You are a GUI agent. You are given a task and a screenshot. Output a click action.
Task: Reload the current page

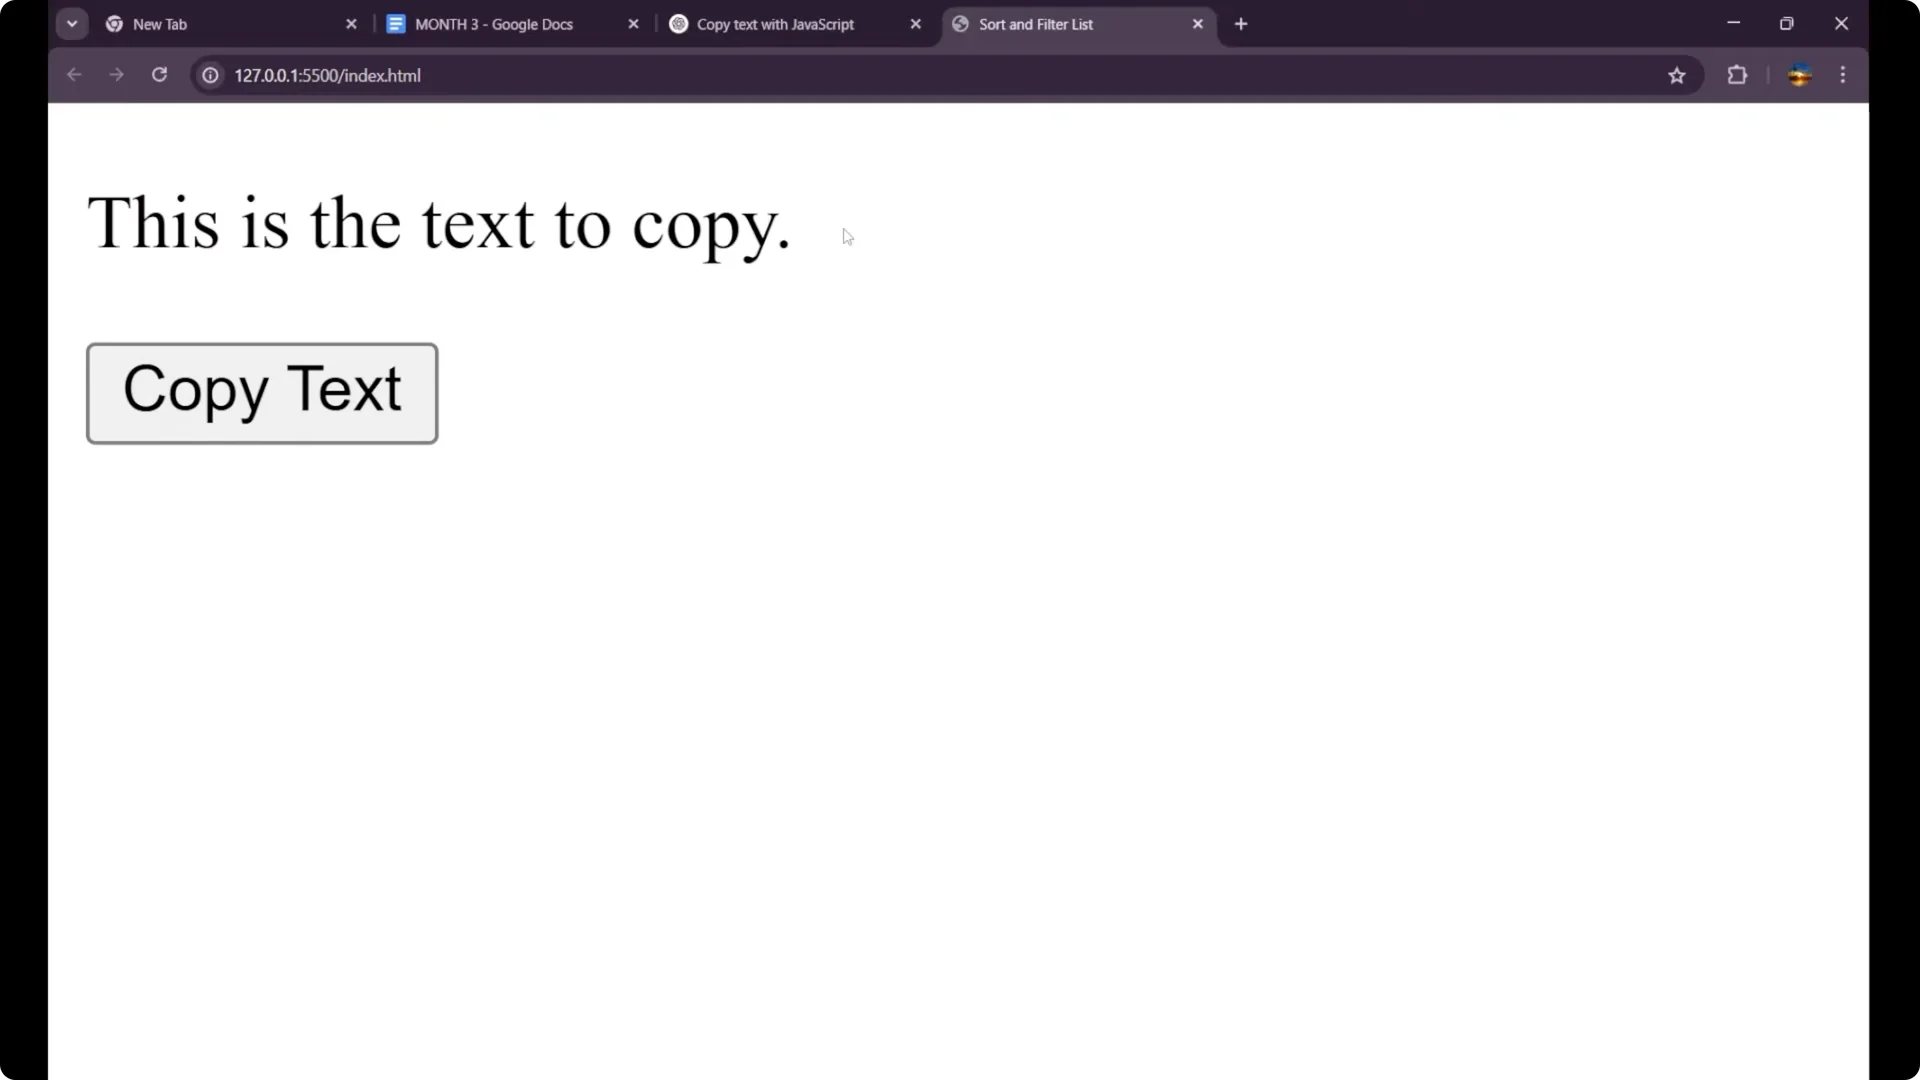(x=160, y=75)
